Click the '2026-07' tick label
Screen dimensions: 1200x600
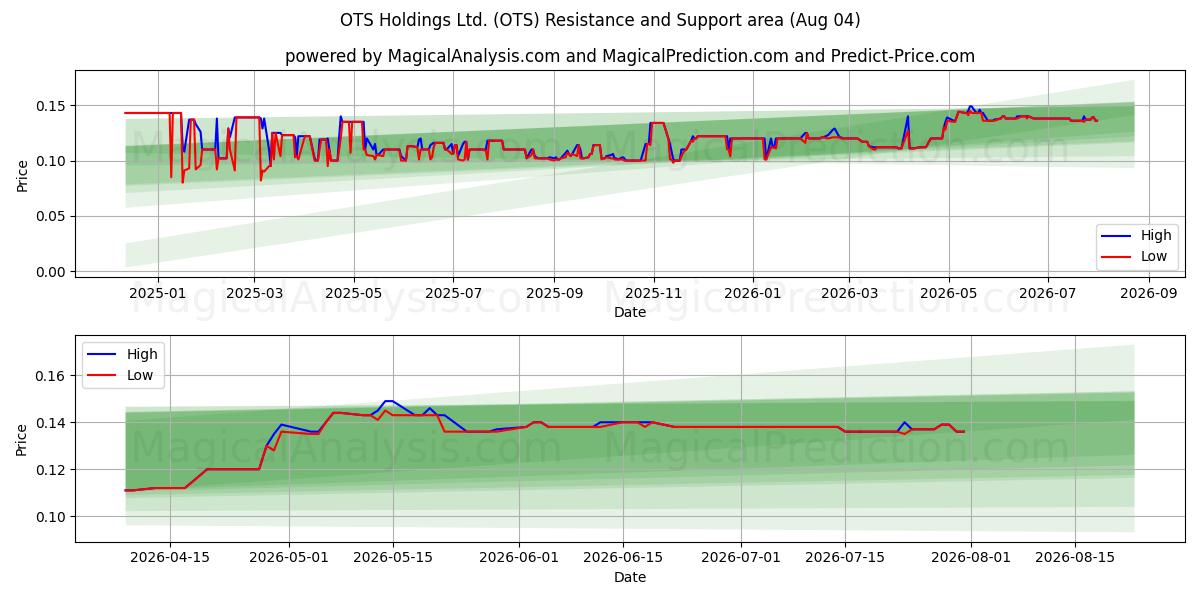1048,293
